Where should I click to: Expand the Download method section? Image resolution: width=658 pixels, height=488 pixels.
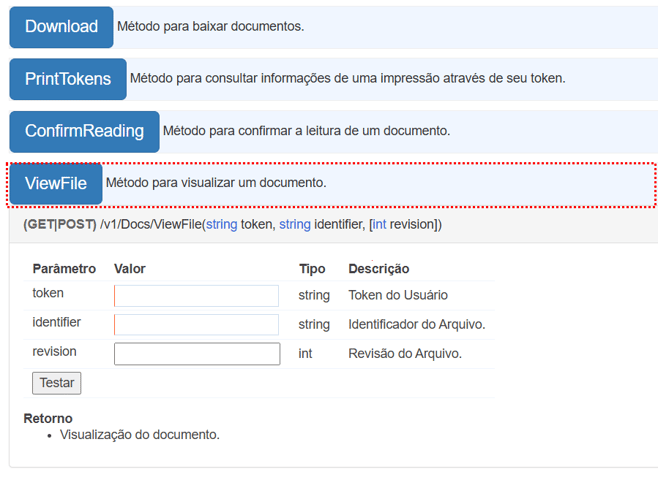click(x=61, y=27)
